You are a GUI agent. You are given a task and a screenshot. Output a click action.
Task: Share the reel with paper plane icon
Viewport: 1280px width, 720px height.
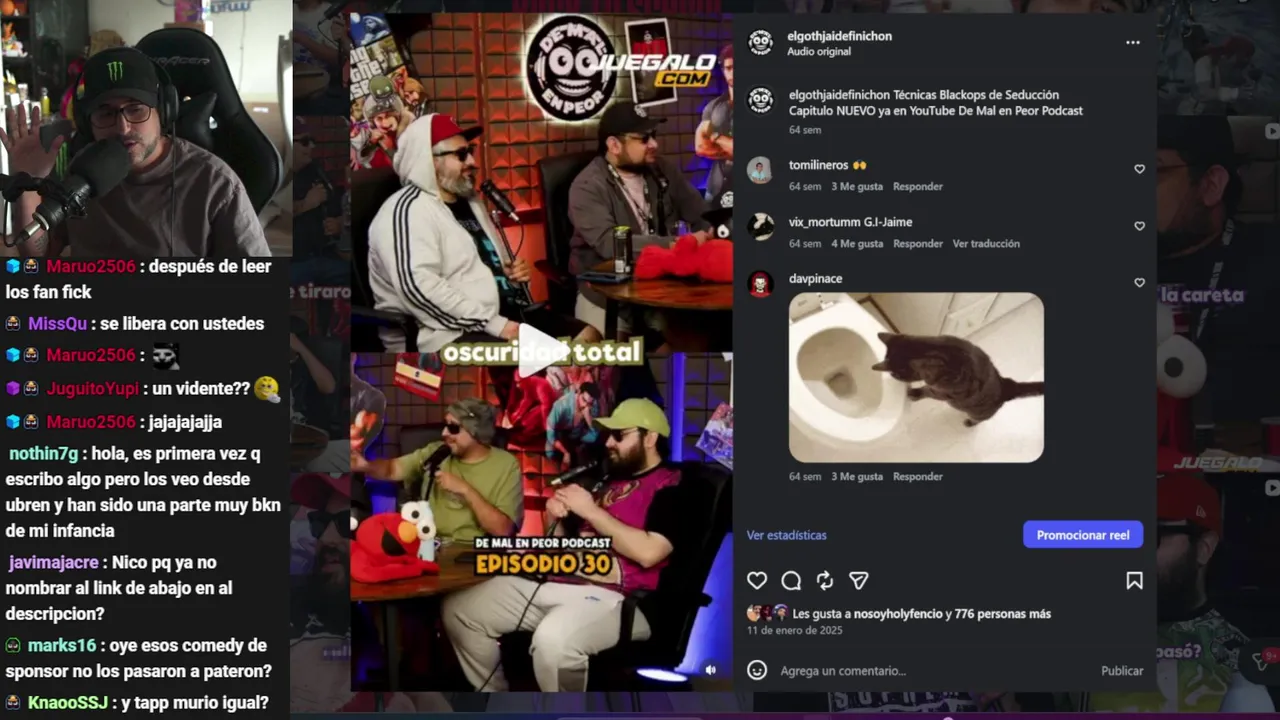point(859,581)
